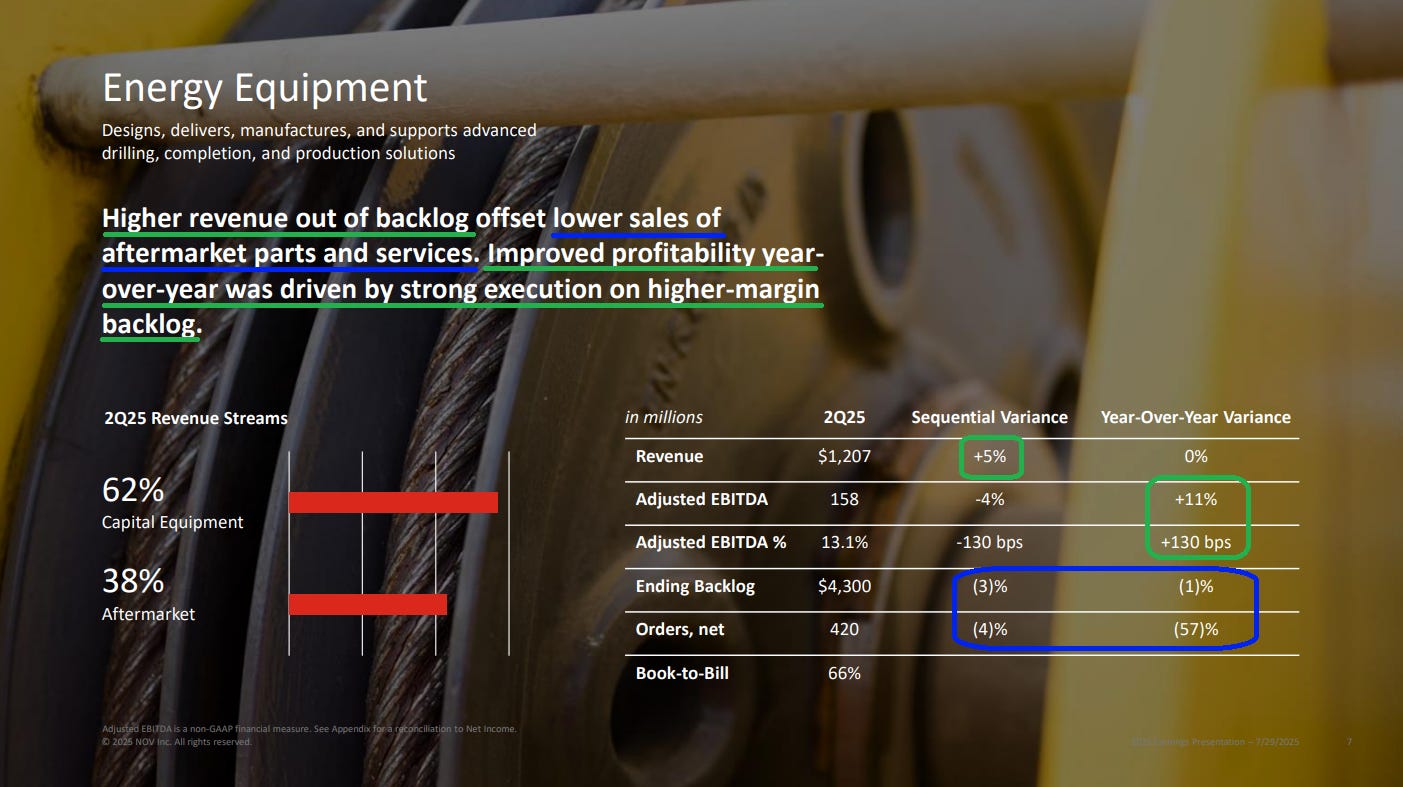The image size is (1403, 787).
Task: Click the 'Adjusted EBITDA' row label
Action: click(702, 499)
